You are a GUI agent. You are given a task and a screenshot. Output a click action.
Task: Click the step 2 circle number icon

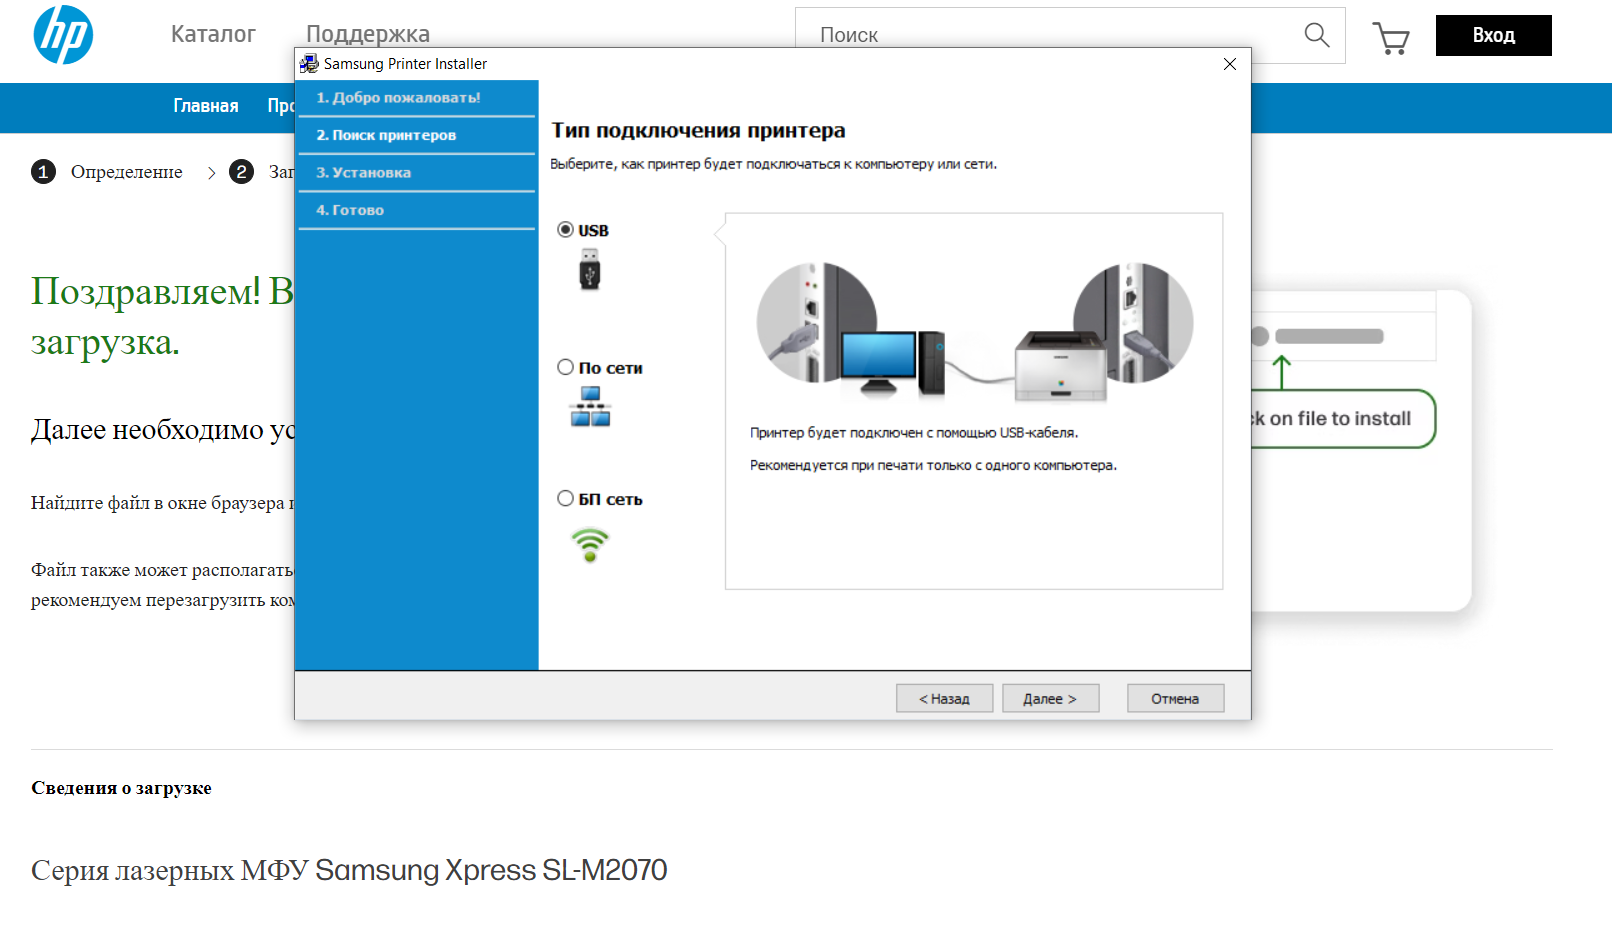241,172
